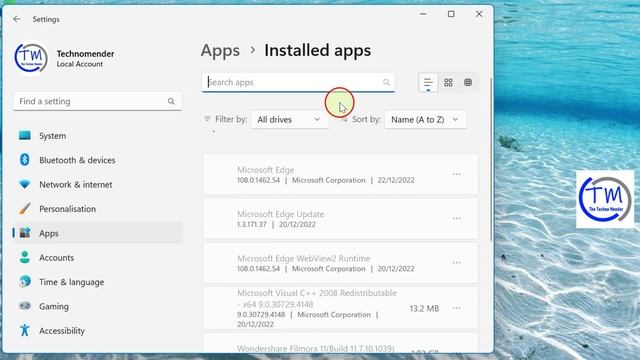The image size is (640, 360).
Task: Open Time & language settings
Action: [x=98, y=282]
